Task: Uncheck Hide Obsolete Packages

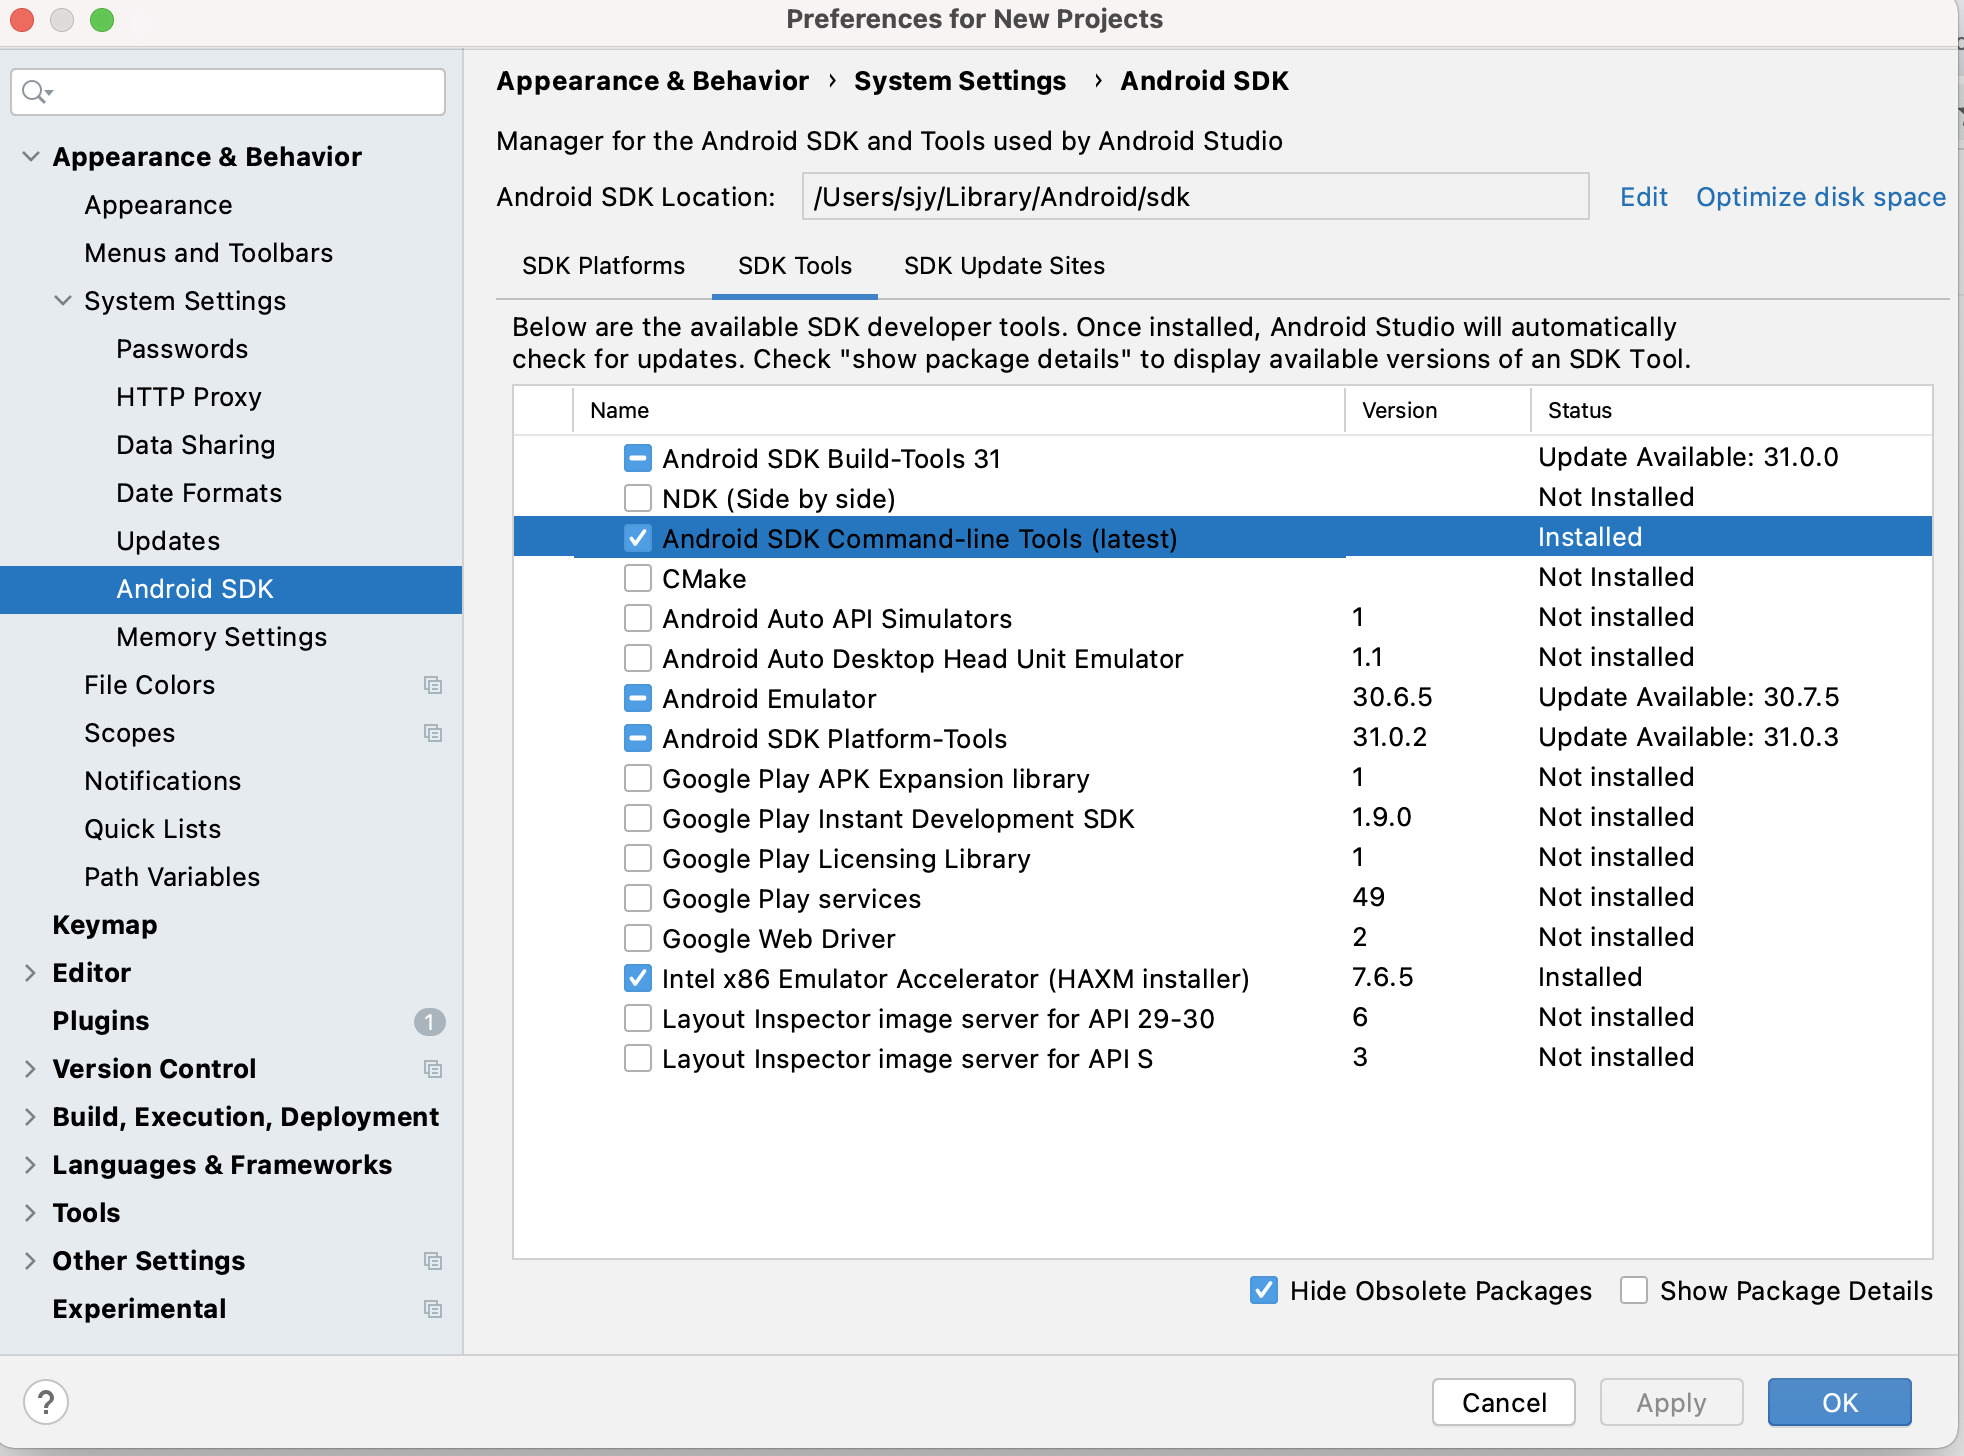Action: coord(1264,1291)
